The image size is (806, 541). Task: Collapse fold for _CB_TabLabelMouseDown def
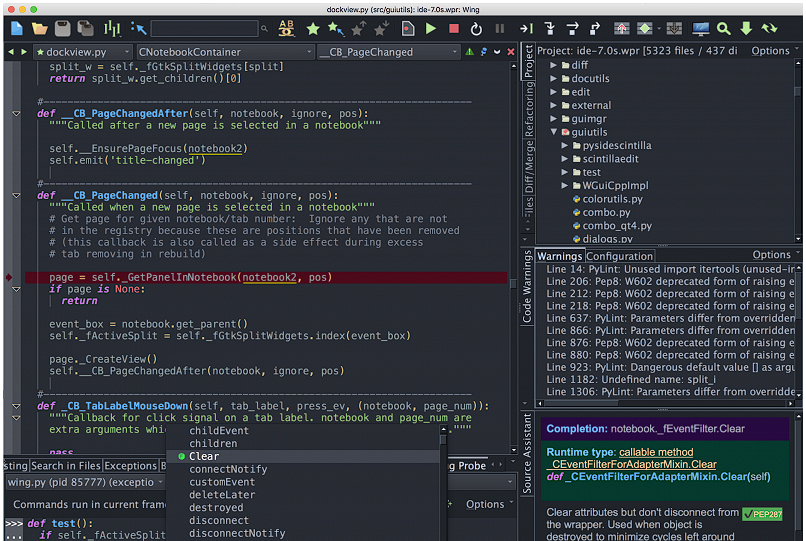click(x=16, y=406)
